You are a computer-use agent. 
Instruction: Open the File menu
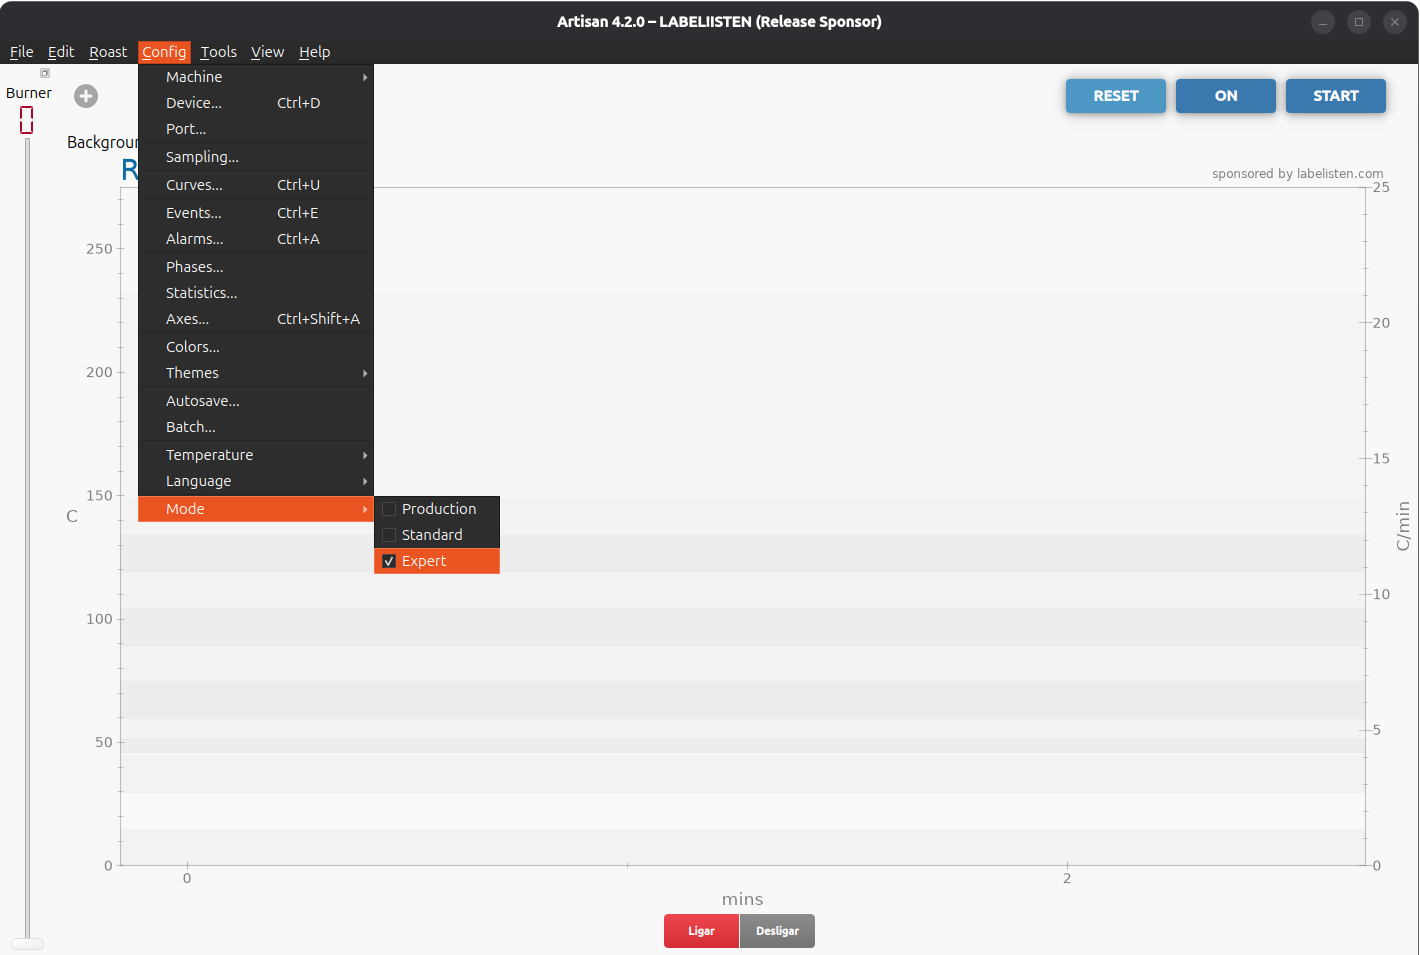point(22,52)
